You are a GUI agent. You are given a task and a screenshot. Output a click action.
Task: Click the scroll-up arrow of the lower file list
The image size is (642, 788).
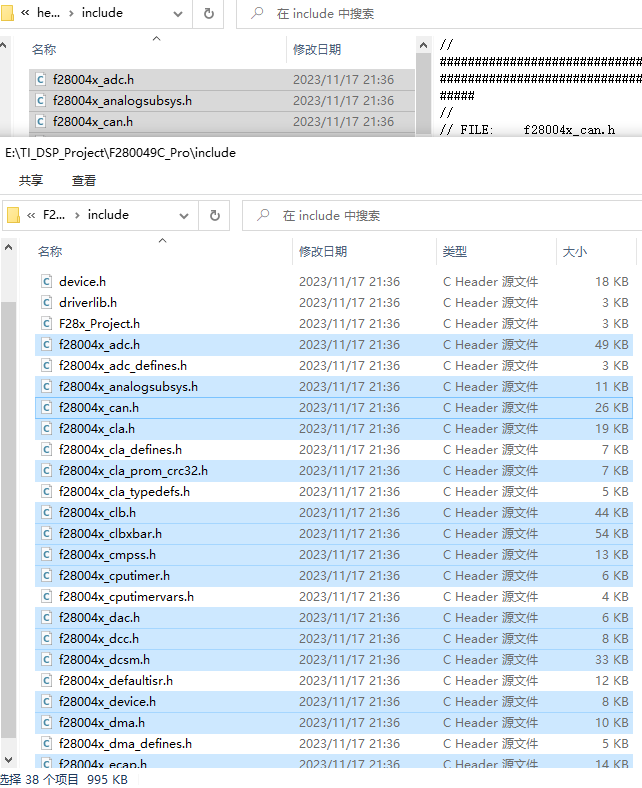(x=8, y=247)
